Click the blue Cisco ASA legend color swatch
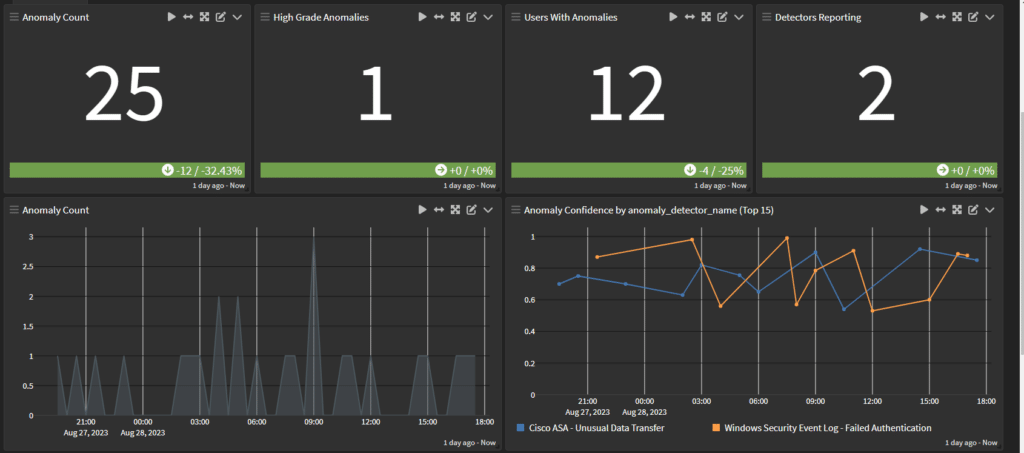Viewport: 1024px width, 453px height. 521,428
